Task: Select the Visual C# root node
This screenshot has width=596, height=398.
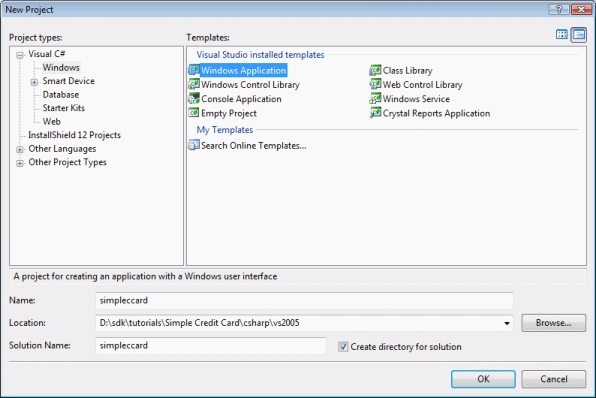Action: pos(46,54)
